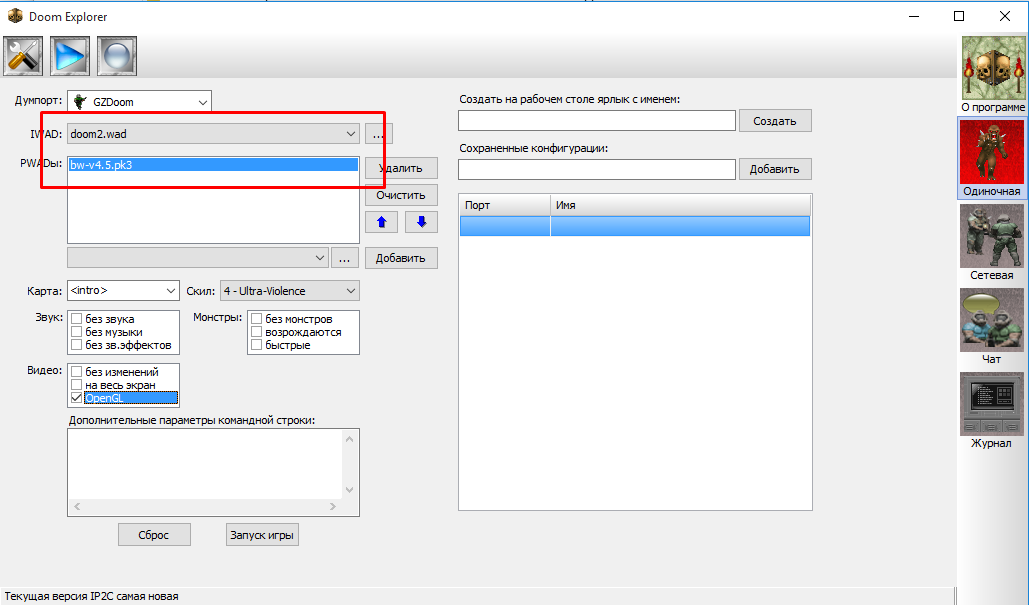Screen dimensions: 1029x605
Task: Click 'Добавить' next to saved configurations
Action: pos(775,169)
